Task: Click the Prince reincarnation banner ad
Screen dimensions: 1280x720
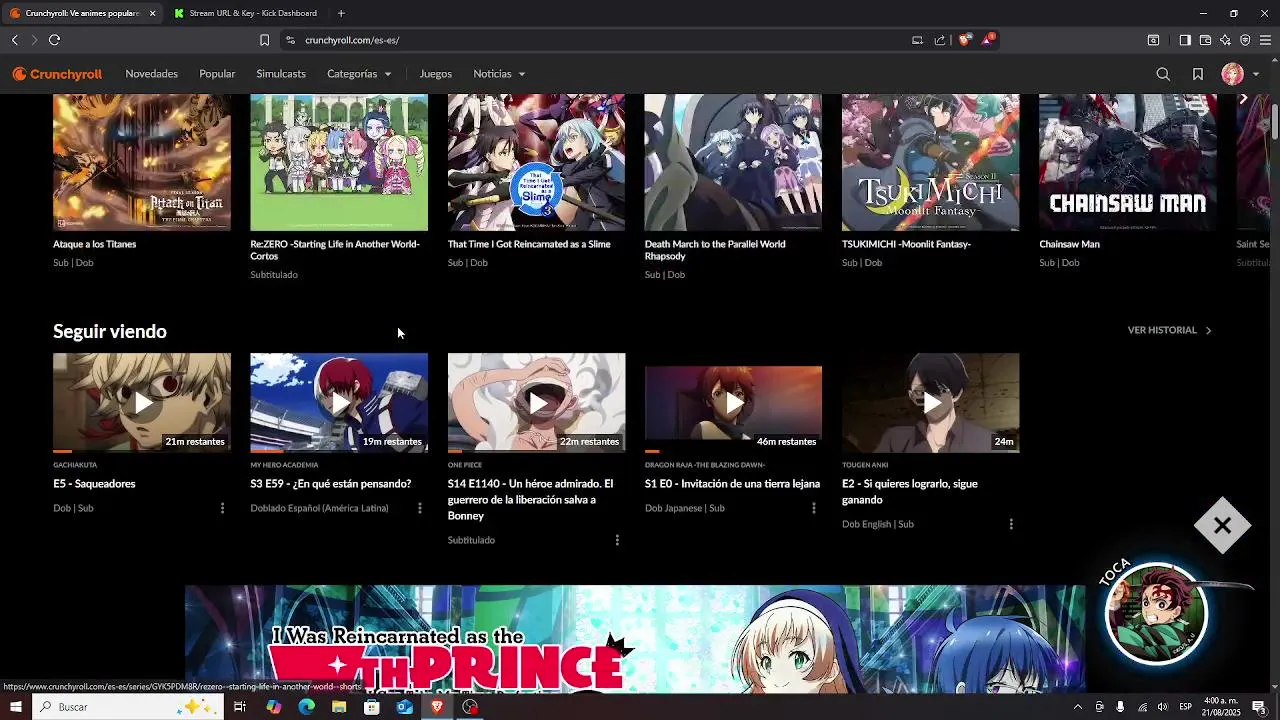Action: point(635,638)
